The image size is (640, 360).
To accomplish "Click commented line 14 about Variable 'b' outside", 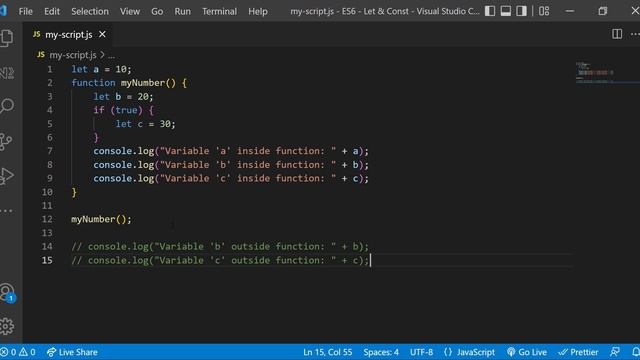I will pos(220,247).
